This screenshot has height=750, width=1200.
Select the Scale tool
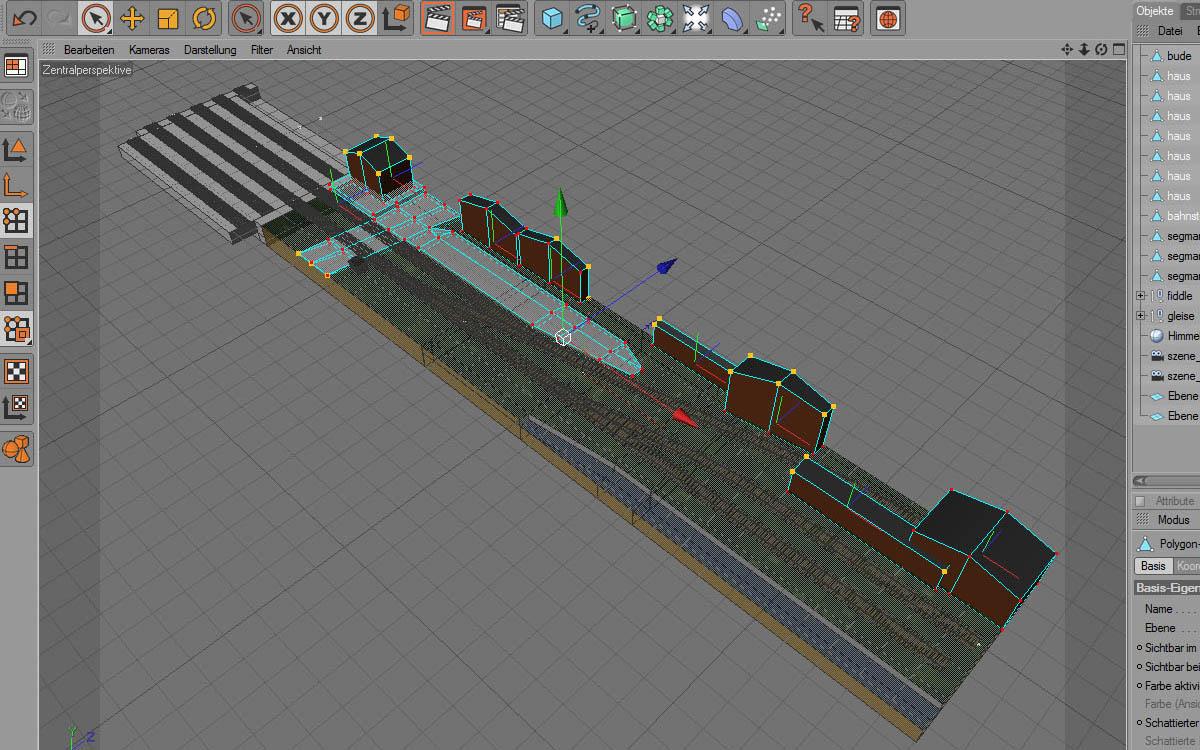168,18
